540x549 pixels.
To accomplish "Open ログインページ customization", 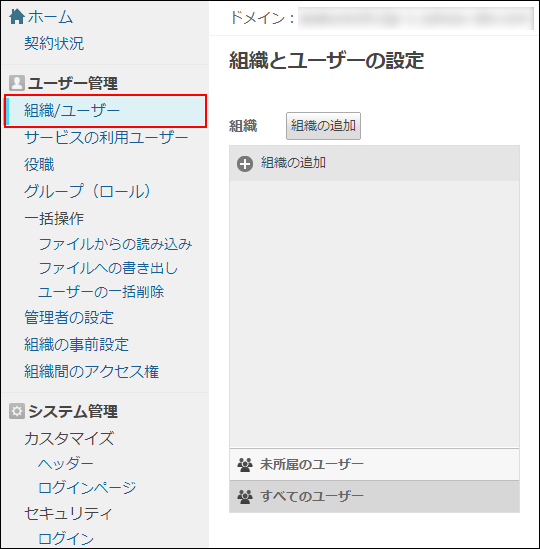I will pos(87,487).
